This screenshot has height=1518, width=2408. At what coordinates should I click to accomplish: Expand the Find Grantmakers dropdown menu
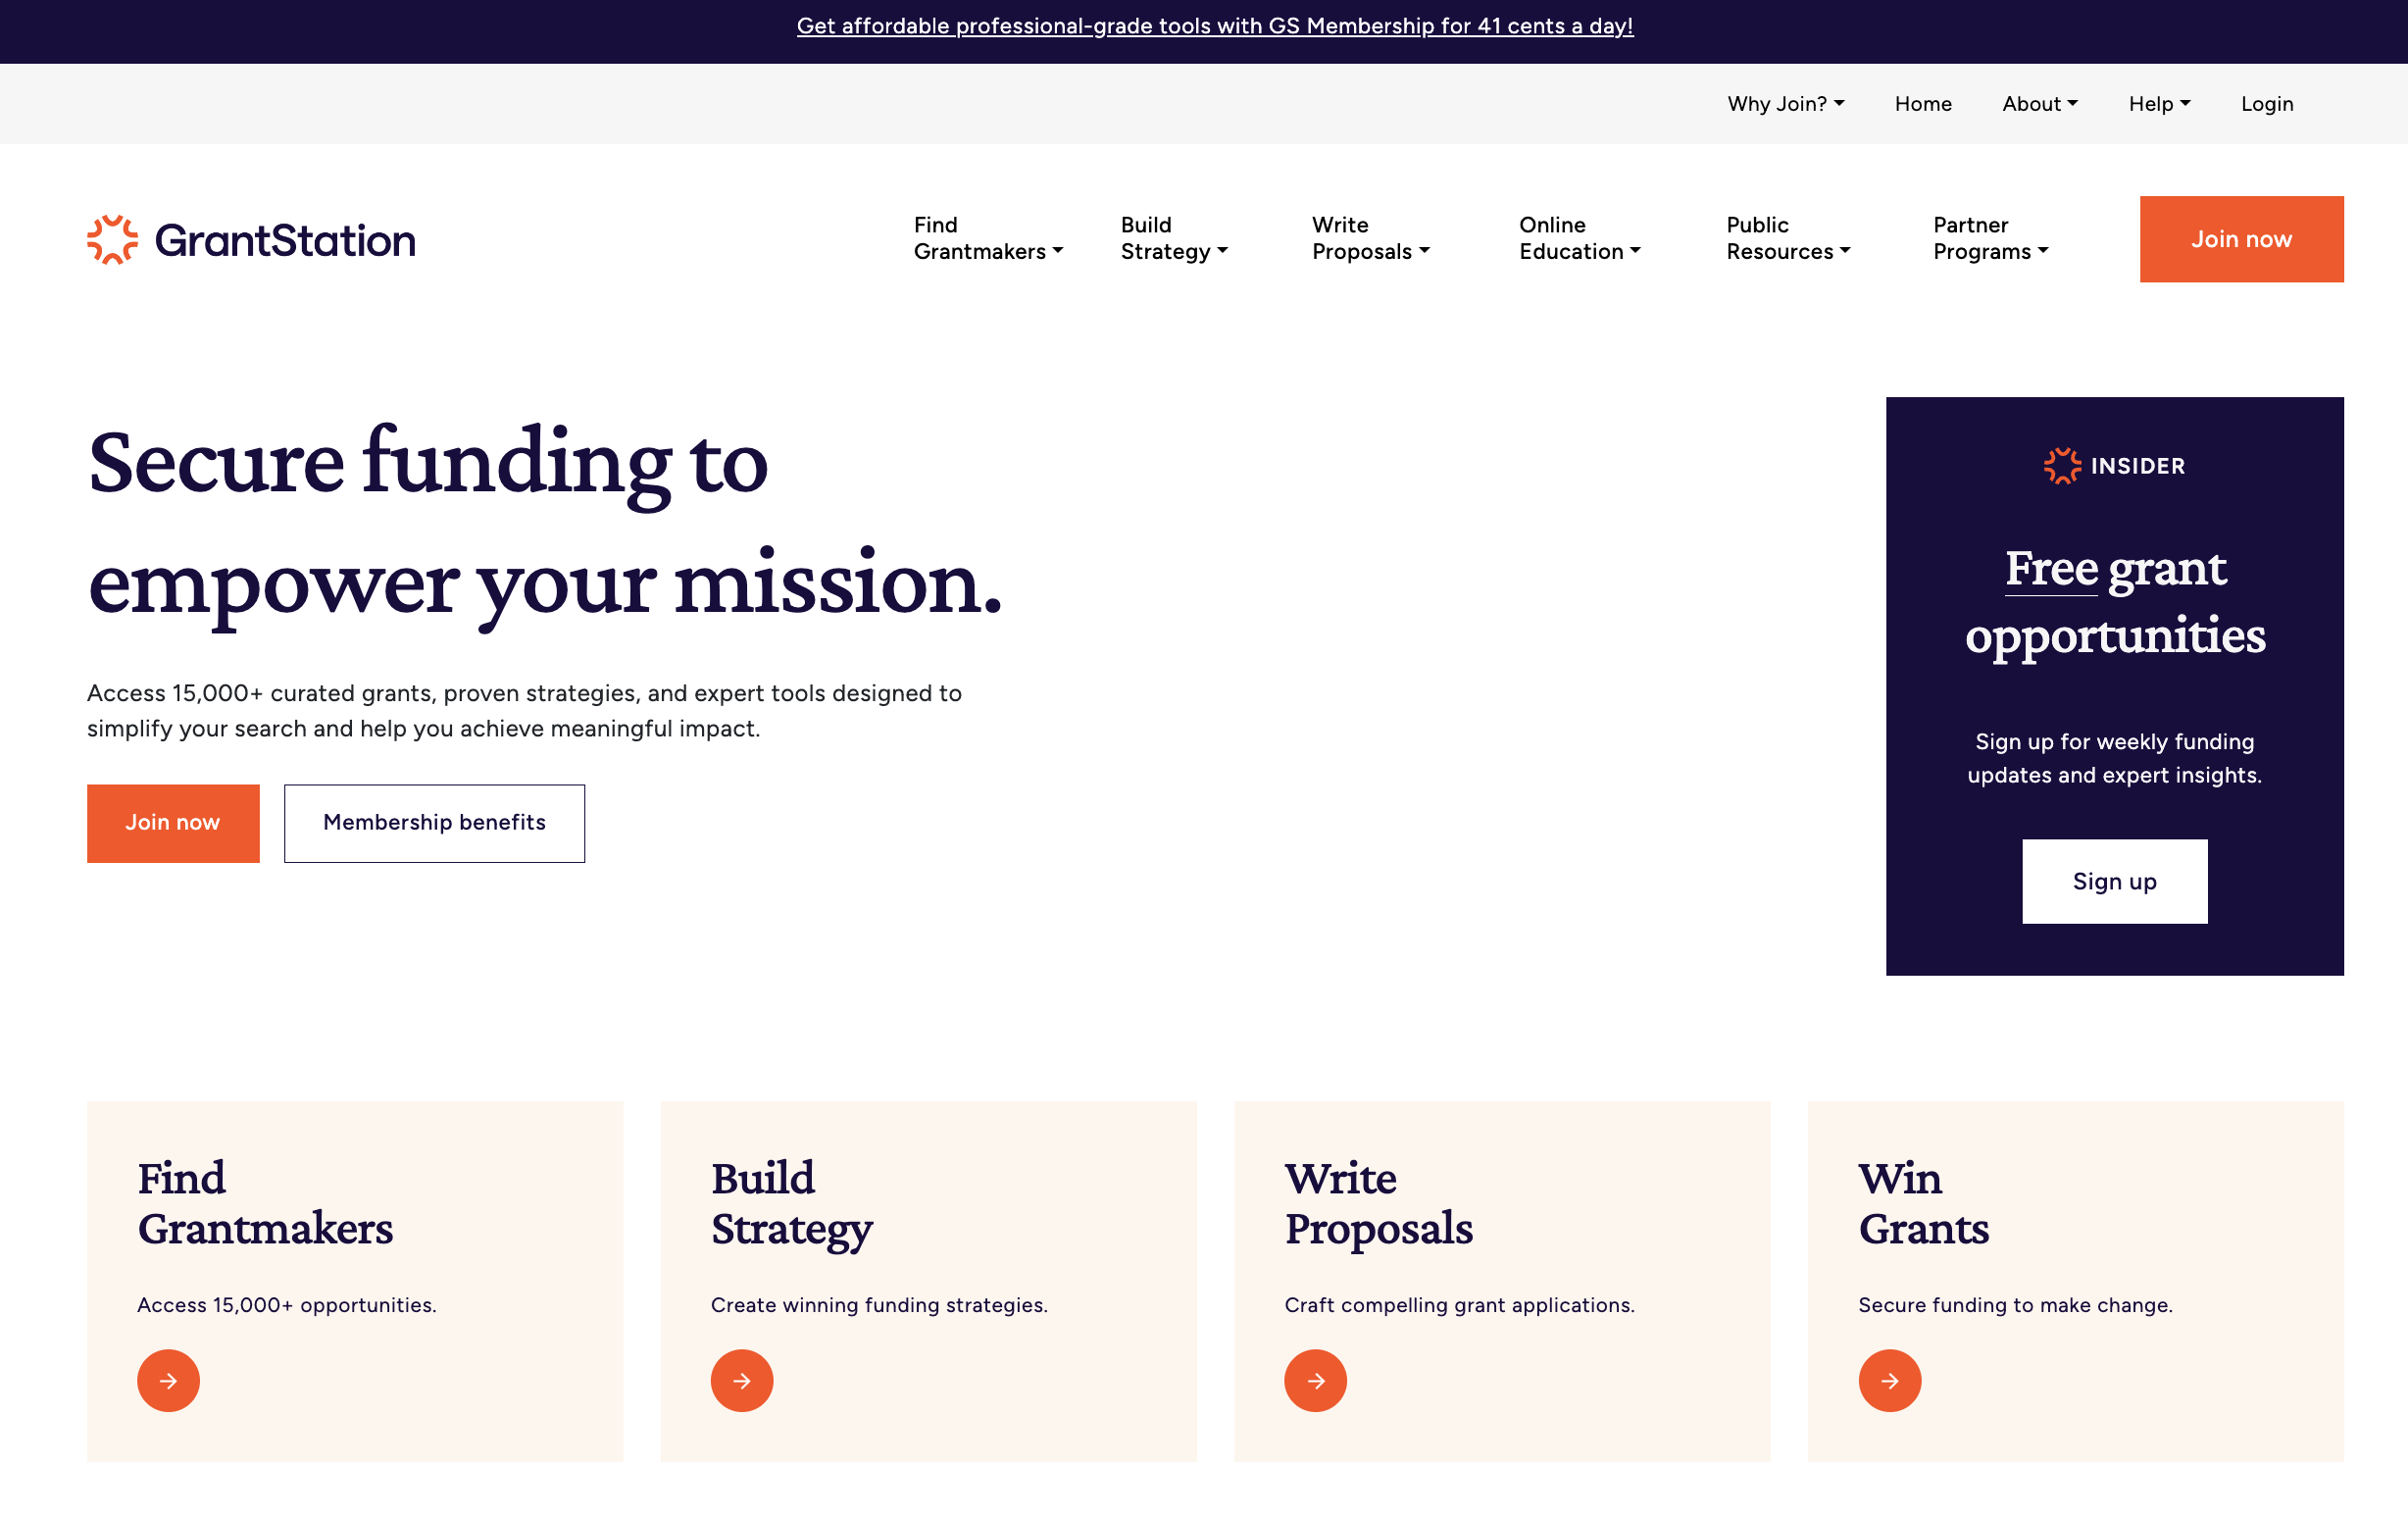click(987, 239)
